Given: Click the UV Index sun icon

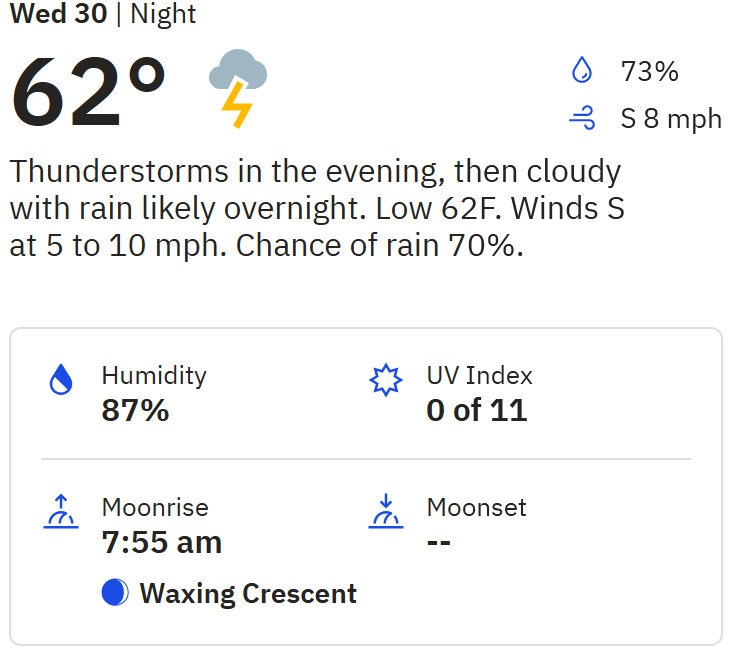Looking at the screenshot, I should (385, 380).
